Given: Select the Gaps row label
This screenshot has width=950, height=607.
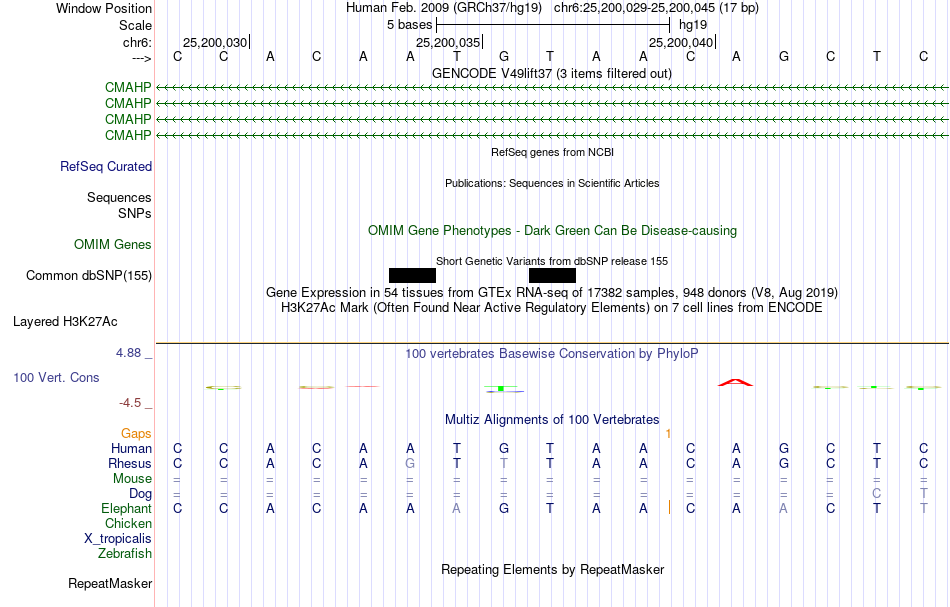Looking at the screenshot, I should [136, 433].
